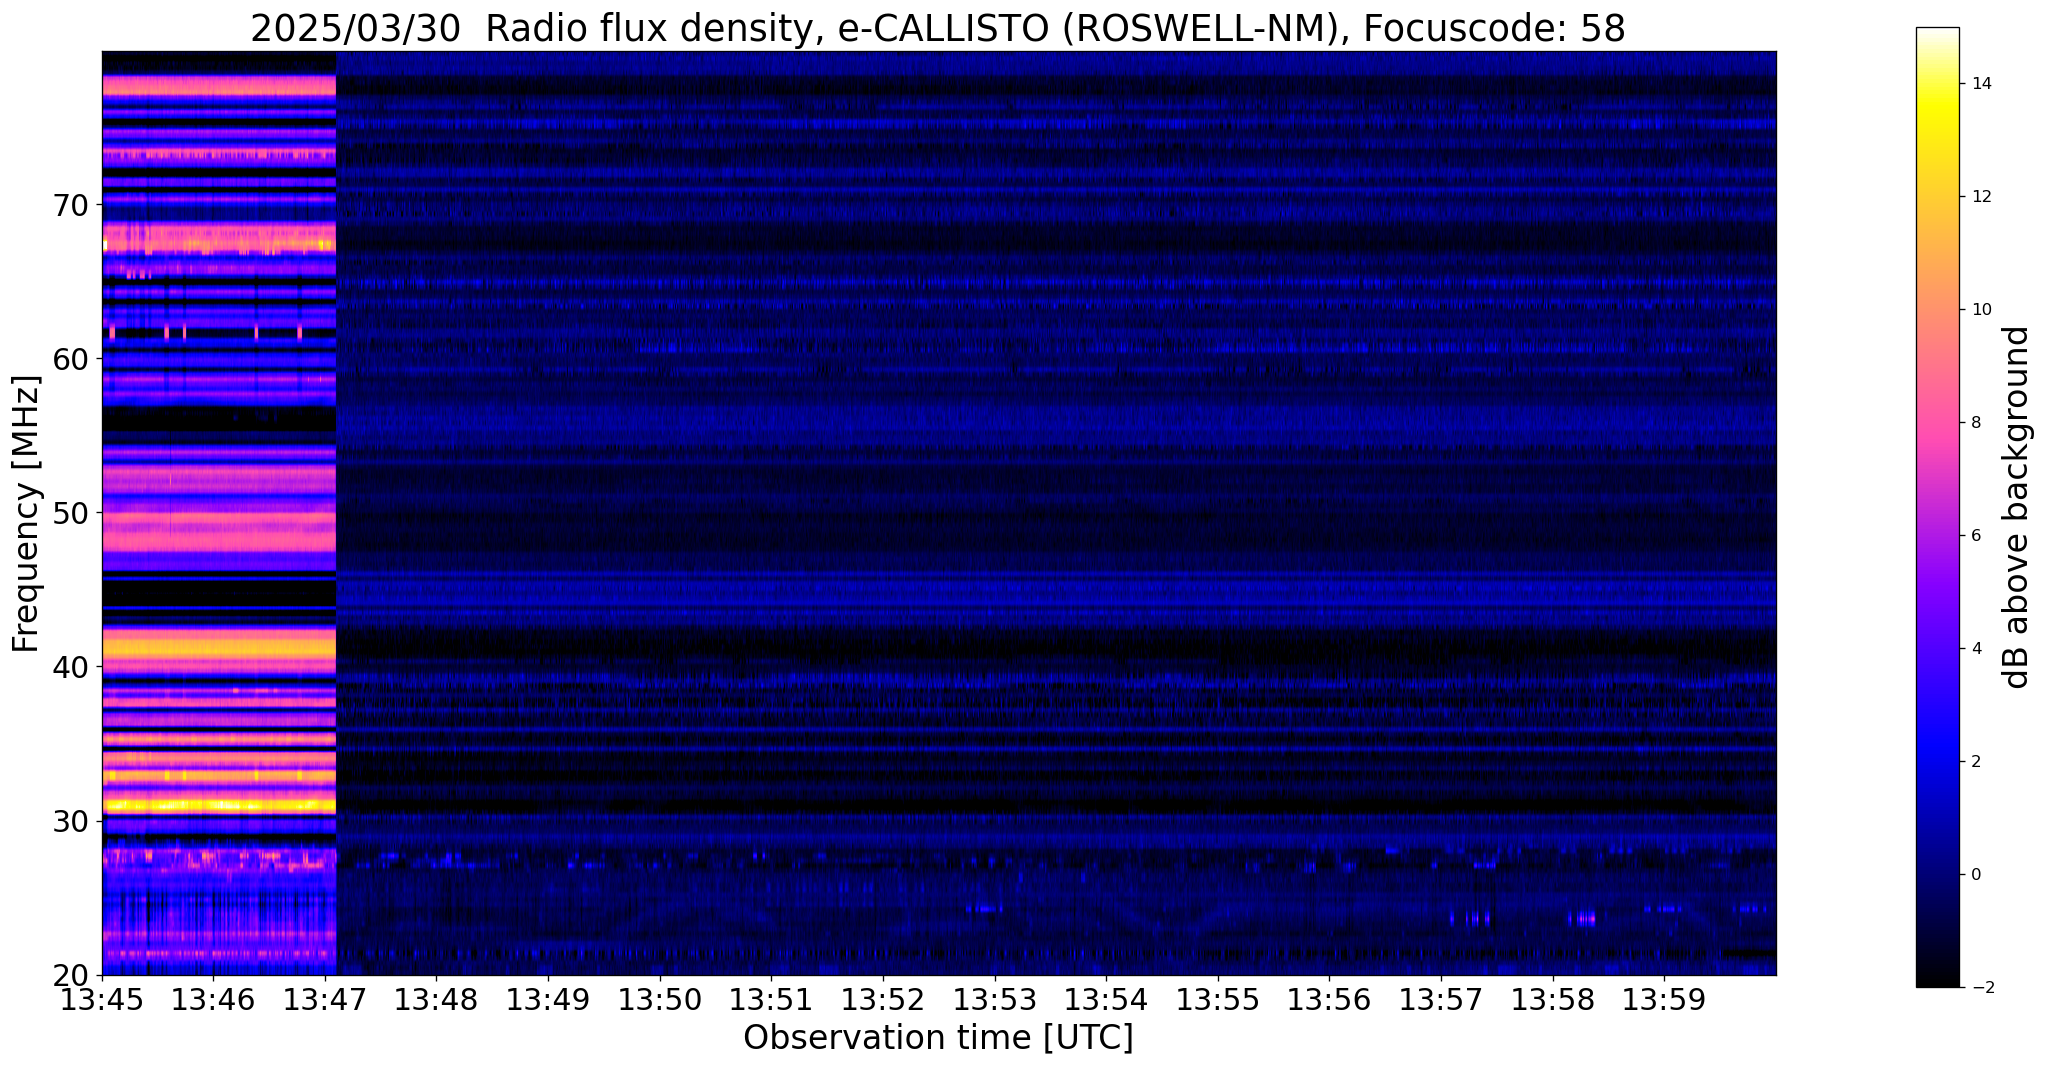Click the 20 MHz frequency tick label

(71, 975)
